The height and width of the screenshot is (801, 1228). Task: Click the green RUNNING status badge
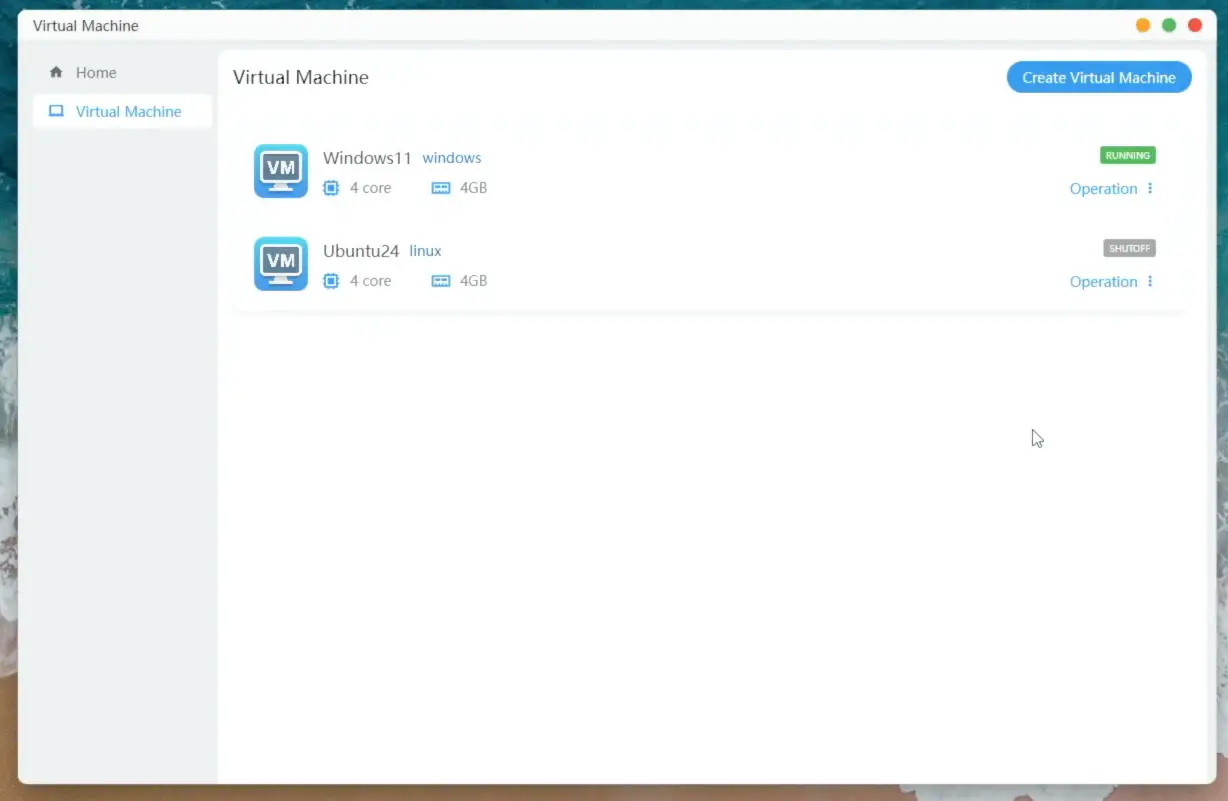click(x=1127, y=155)
